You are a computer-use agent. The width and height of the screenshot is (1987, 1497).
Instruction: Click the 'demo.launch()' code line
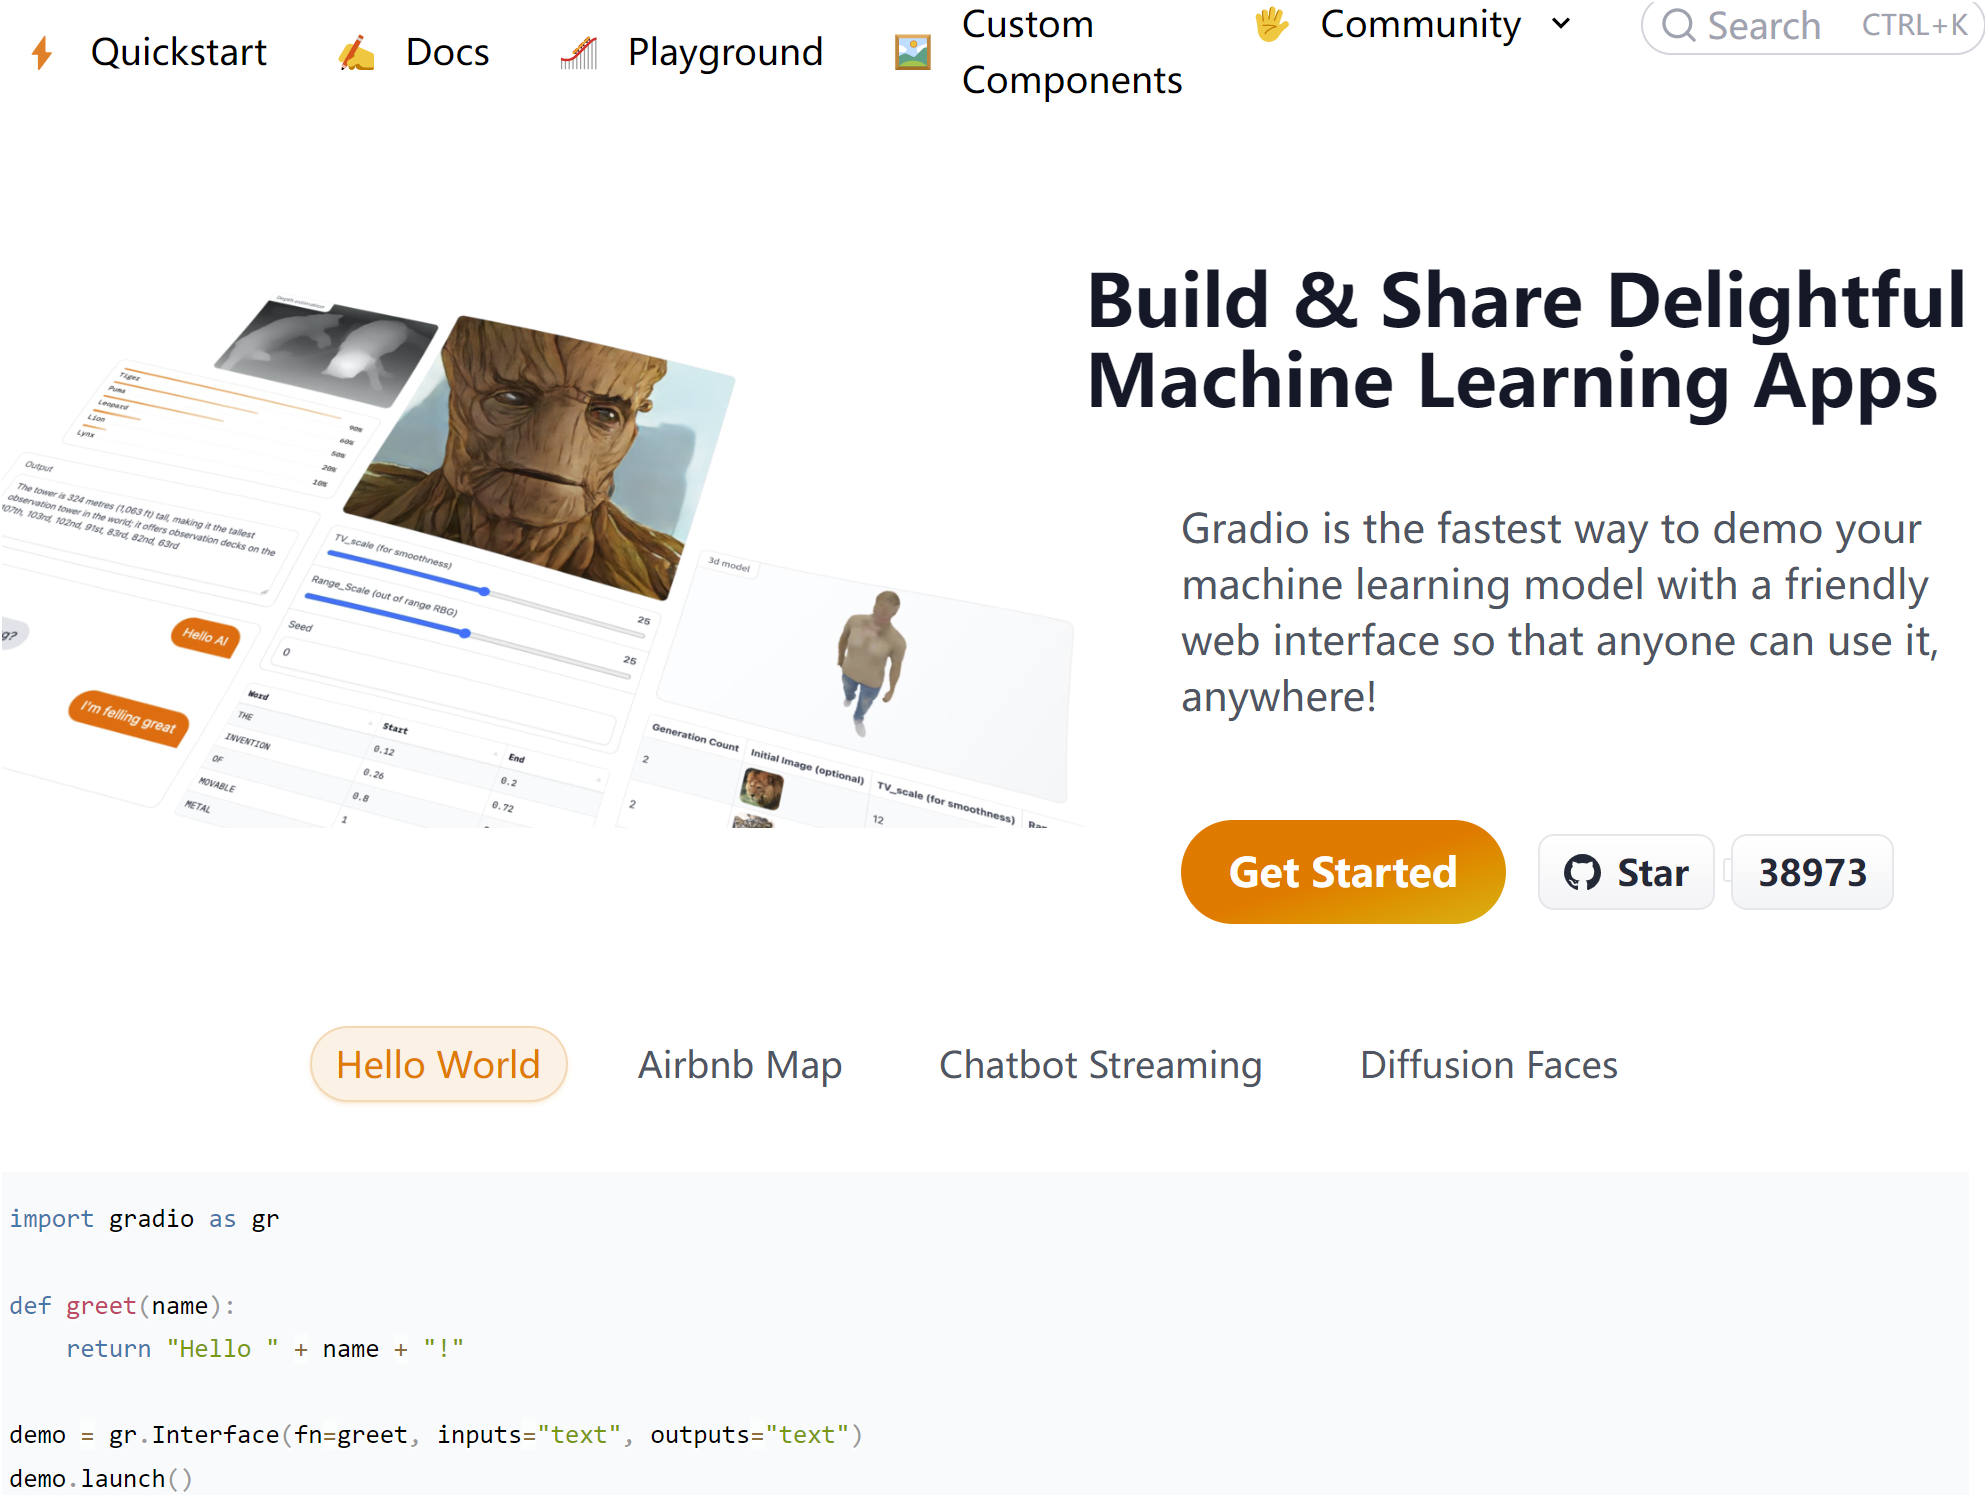tap(100, 1478)
